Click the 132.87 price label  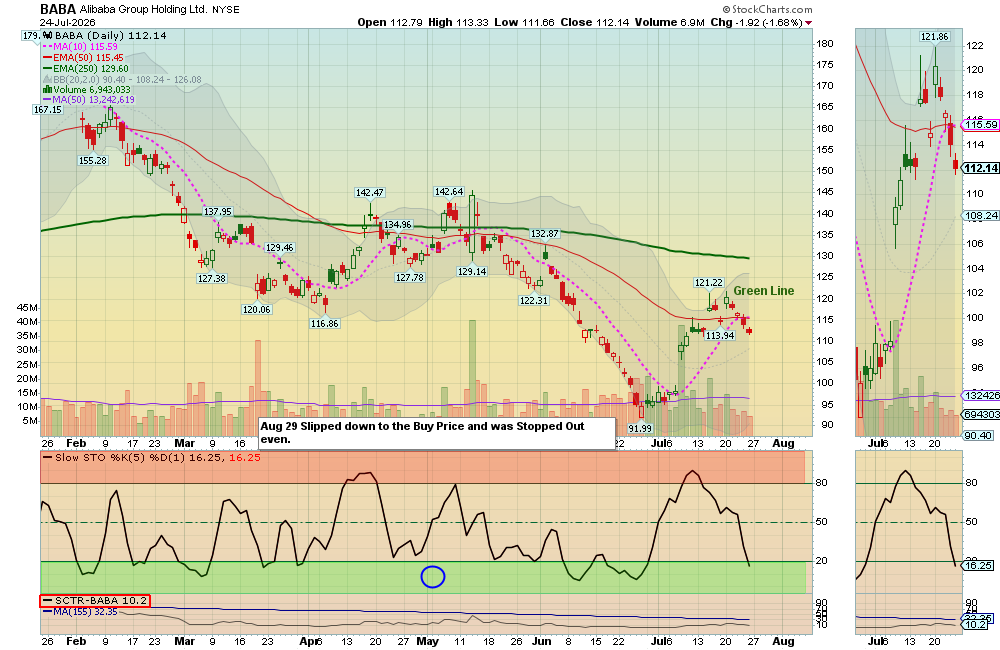pyautogui.click(x=545, y=233)
